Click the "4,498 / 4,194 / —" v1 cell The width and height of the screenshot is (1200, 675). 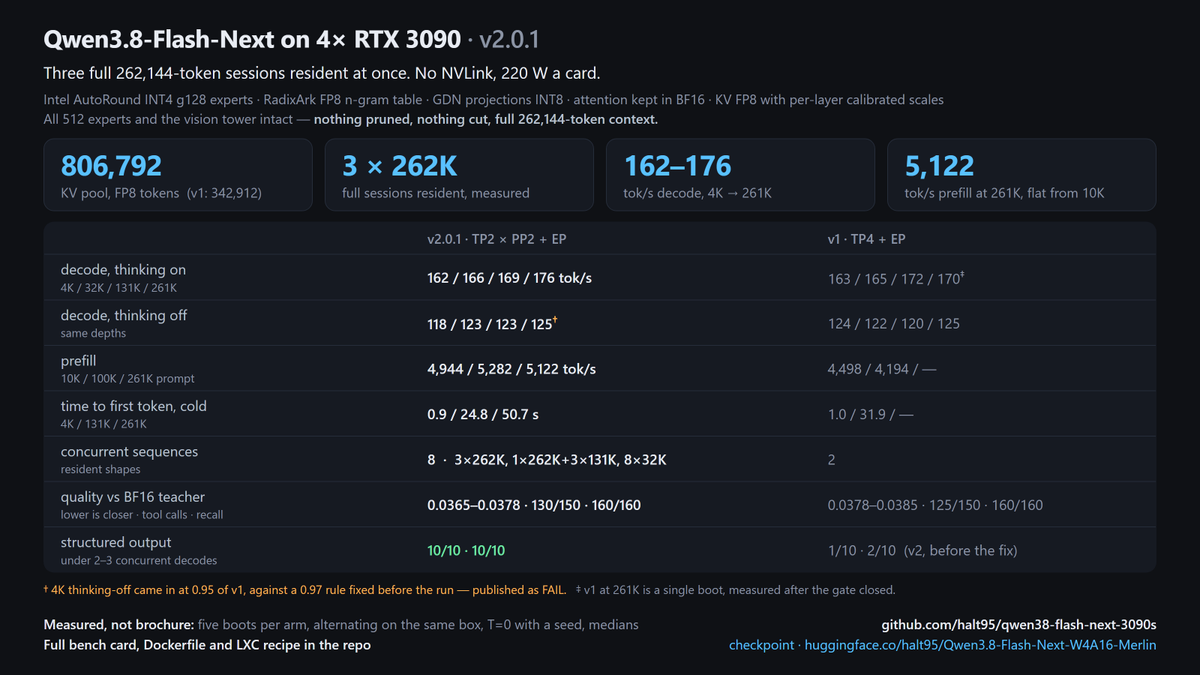coord(882,369)
